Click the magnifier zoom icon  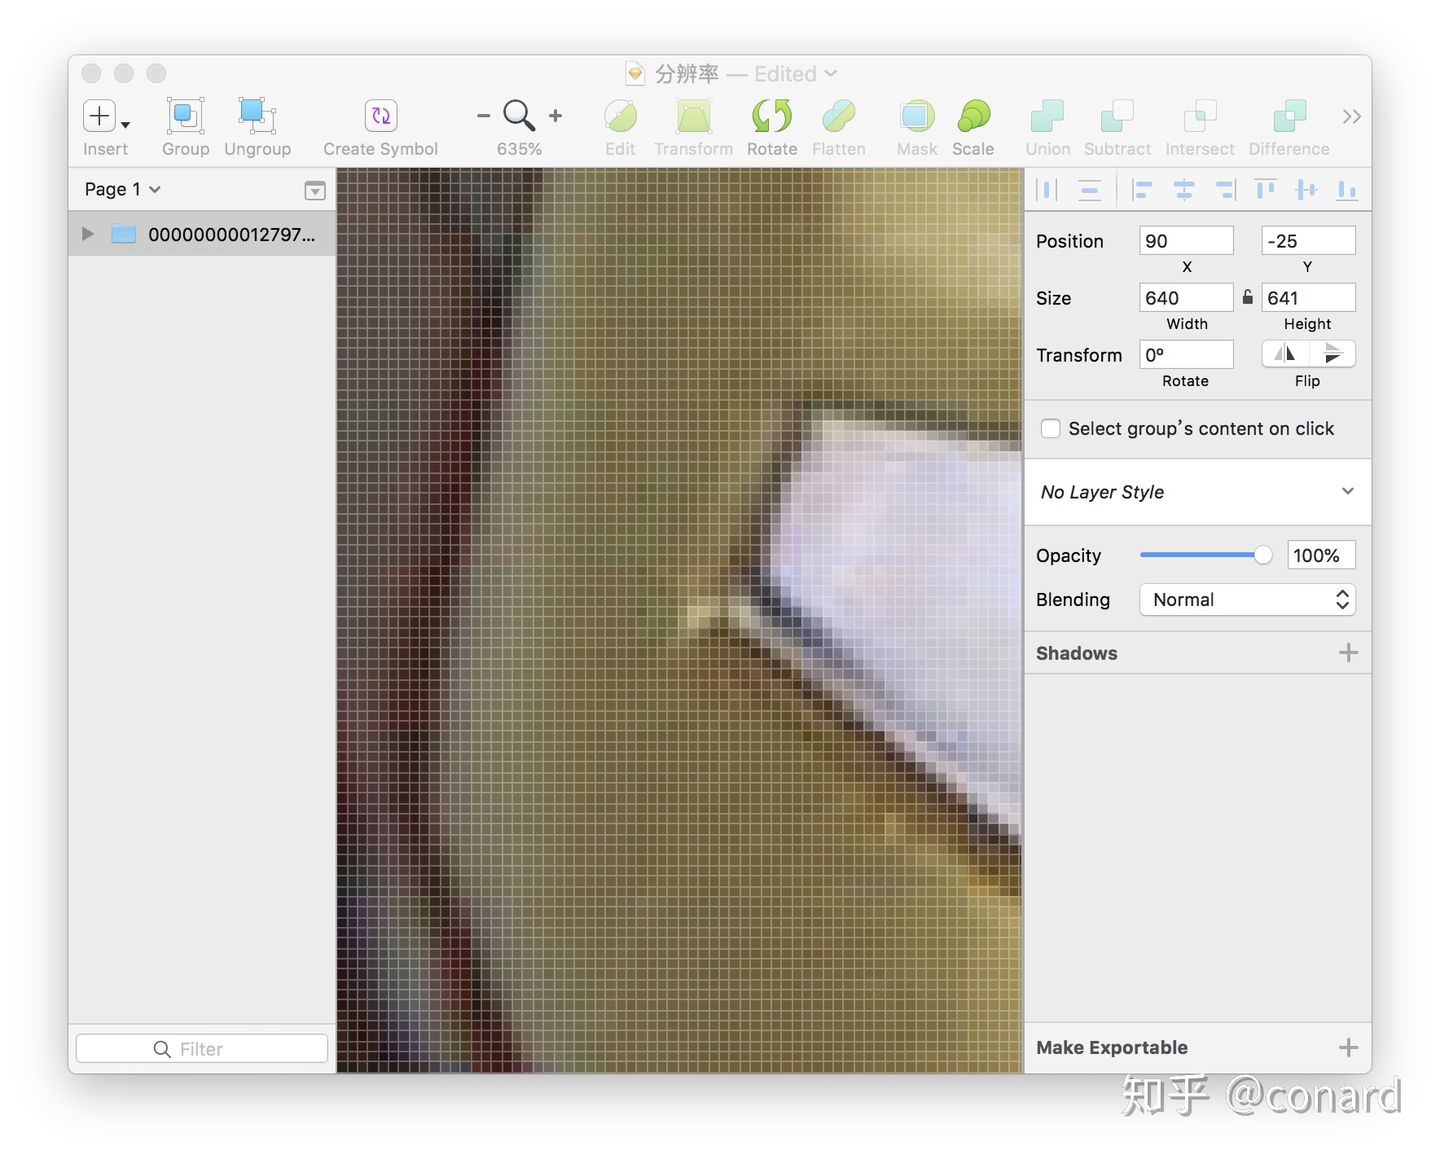click(519, 116)
